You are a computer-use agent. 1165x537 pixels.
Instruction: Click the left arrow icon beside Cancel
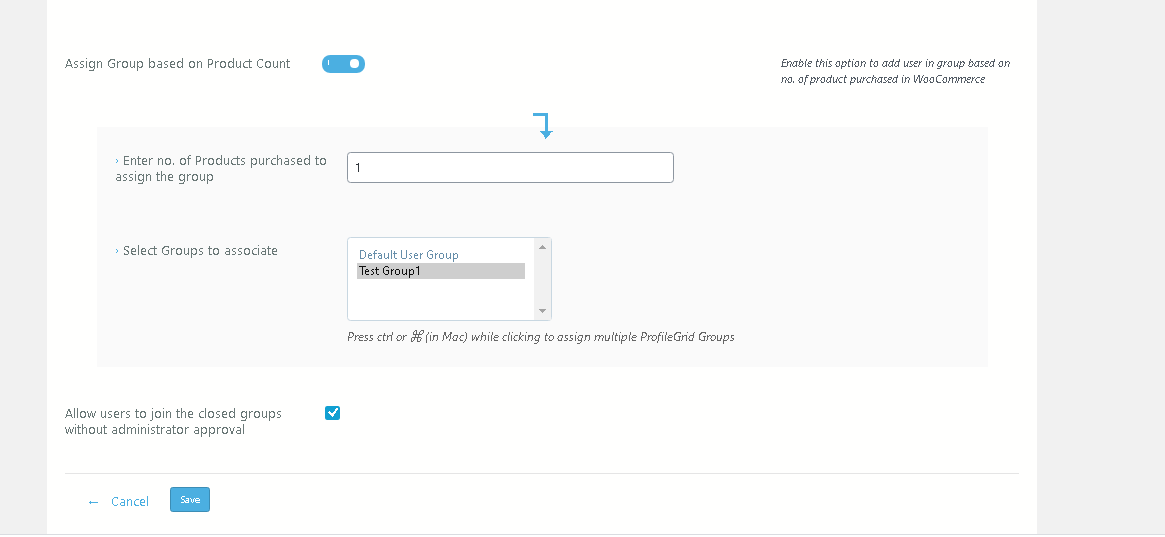(x=93, y=502)
